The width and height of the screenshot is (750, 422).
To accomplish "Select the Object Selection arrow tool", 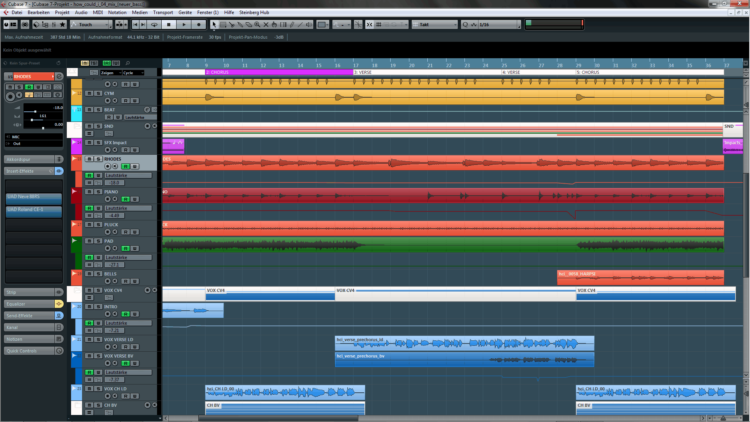I will coord(214,24).
